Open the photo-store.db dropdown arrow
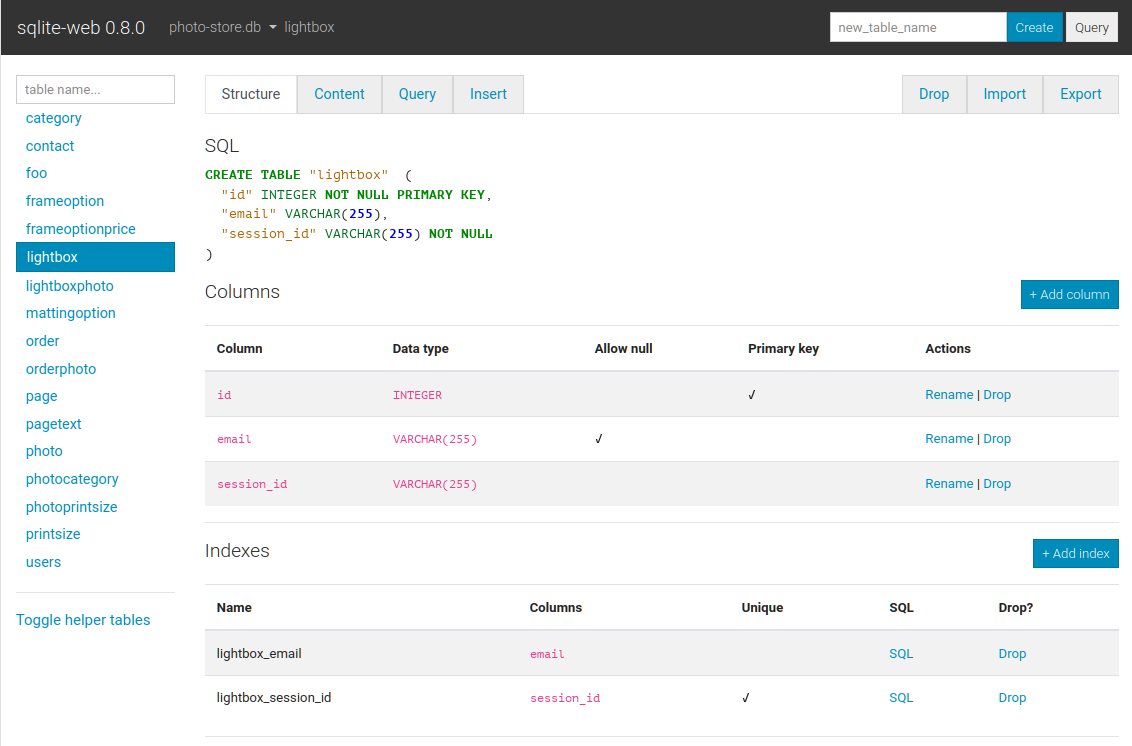 tap(272, 27)
